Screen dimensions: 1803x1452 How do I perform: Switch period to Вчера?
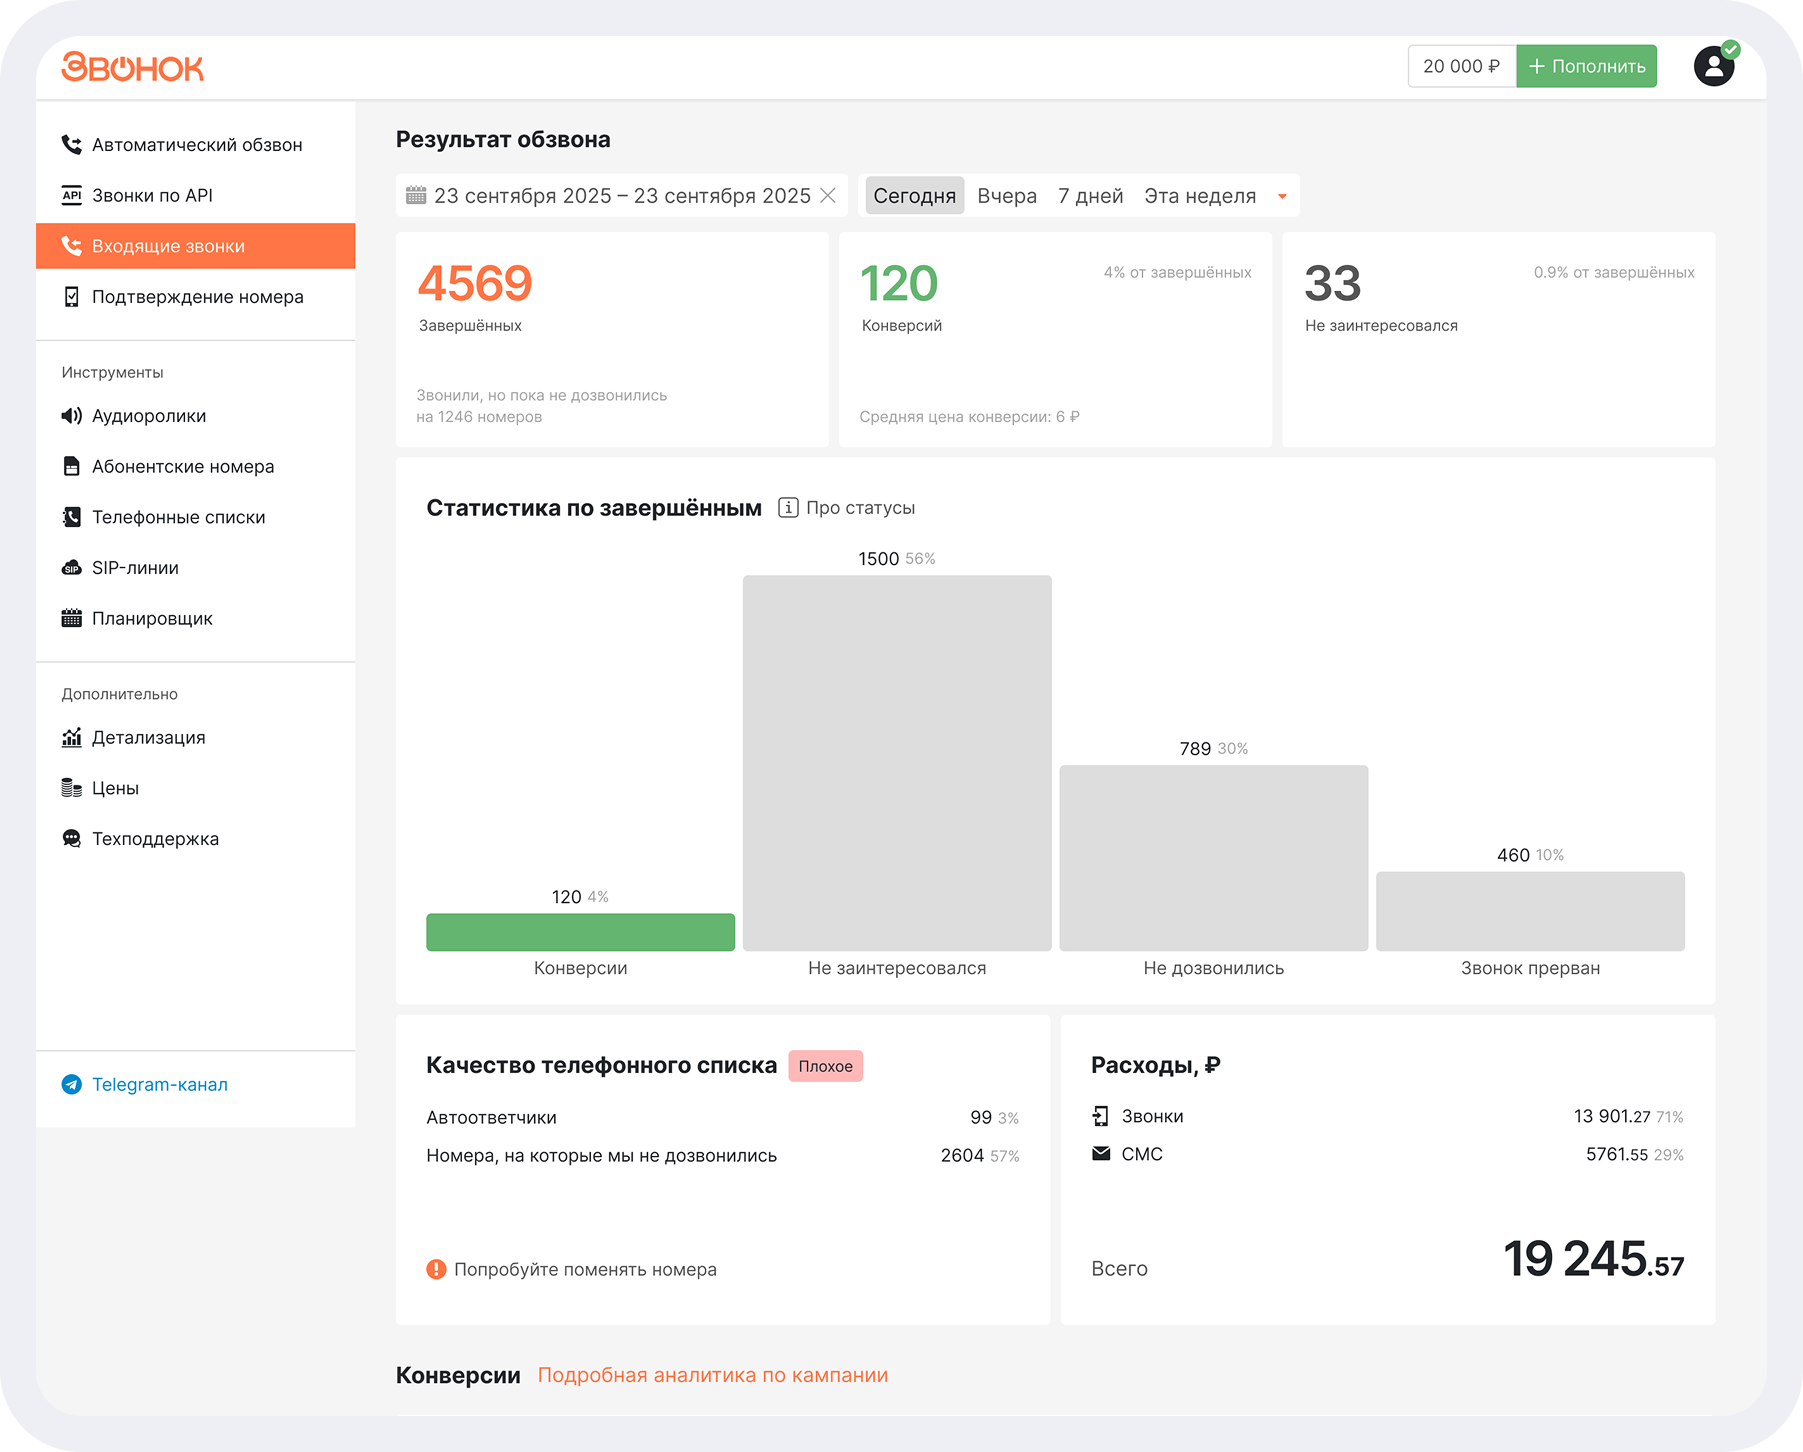click(1007, 196)
